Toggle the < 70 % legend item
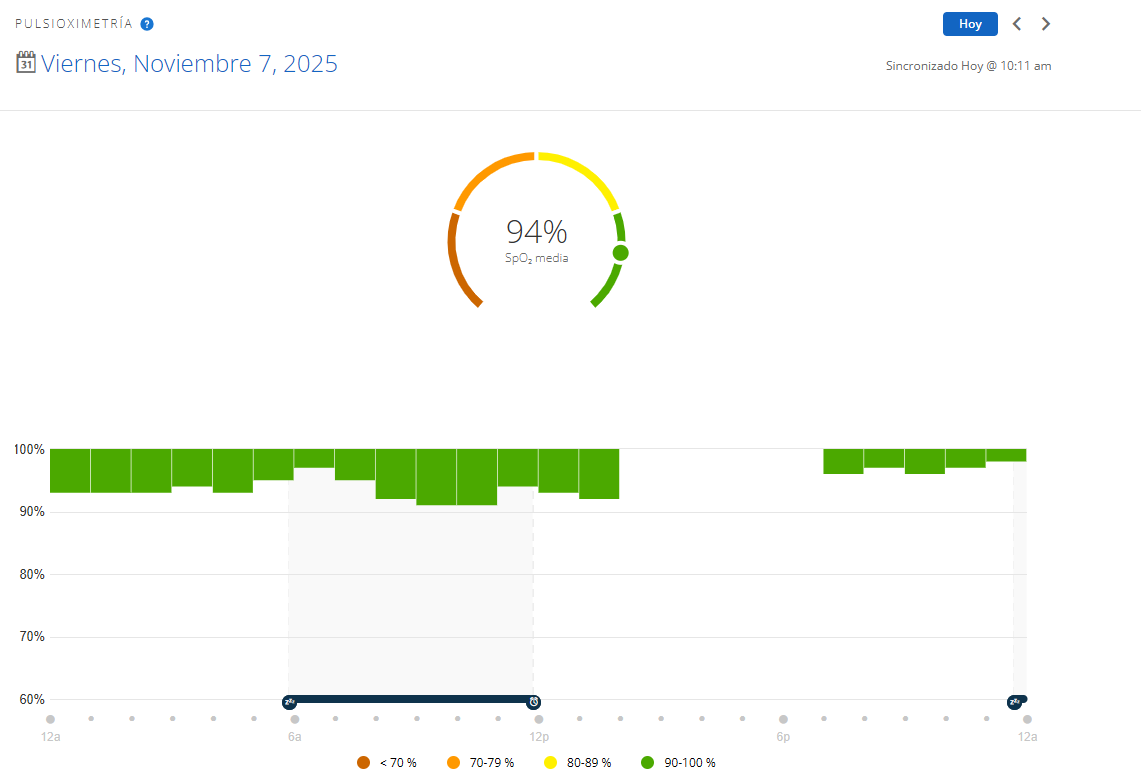This screenshot has width=1141, height=780. point(387,763)
